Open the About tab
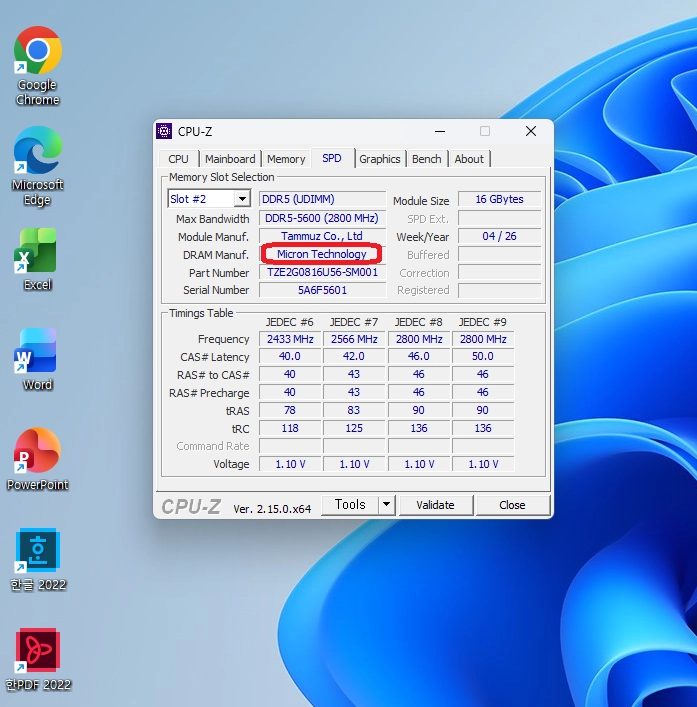The width and height of the screenshot is (697, 707). click(x=469, y=159)
